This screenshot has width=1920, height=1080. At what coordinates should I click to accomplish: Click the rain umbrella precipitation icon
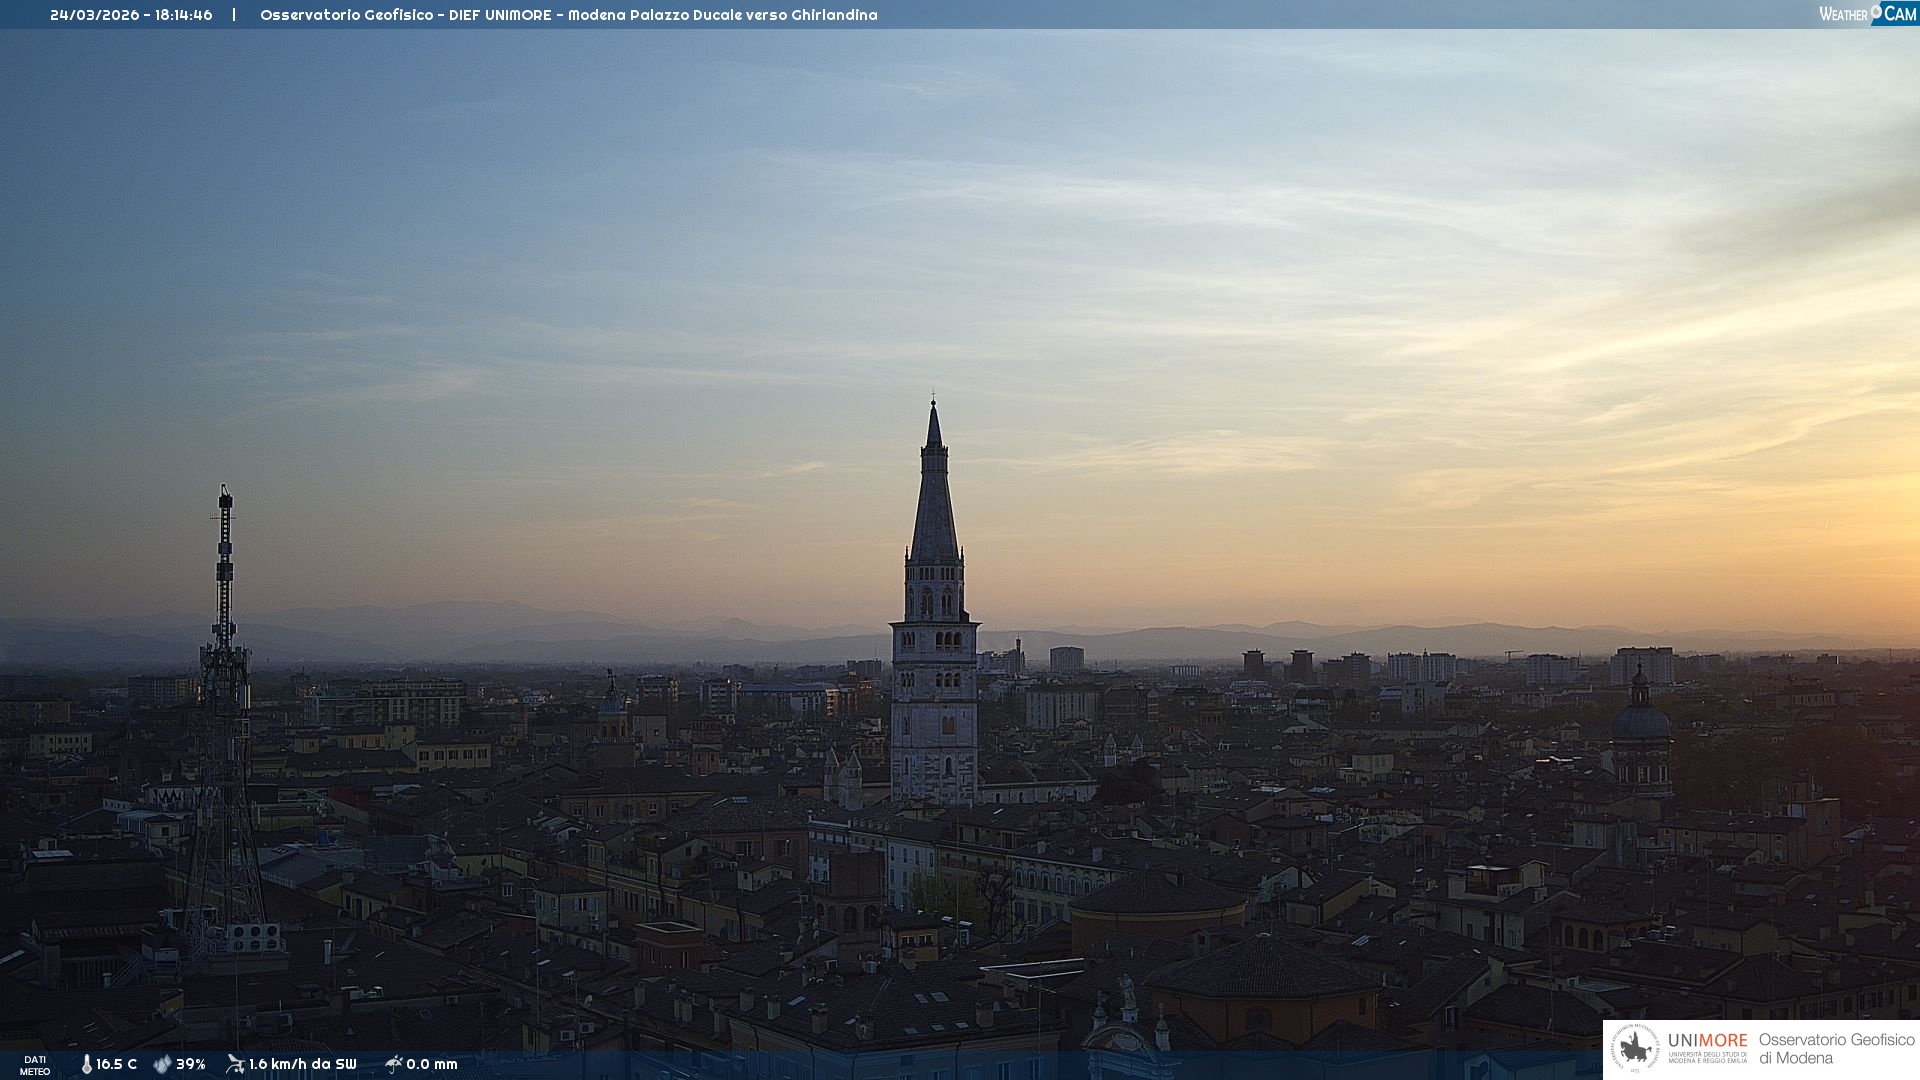click(x=393, y=1064)
